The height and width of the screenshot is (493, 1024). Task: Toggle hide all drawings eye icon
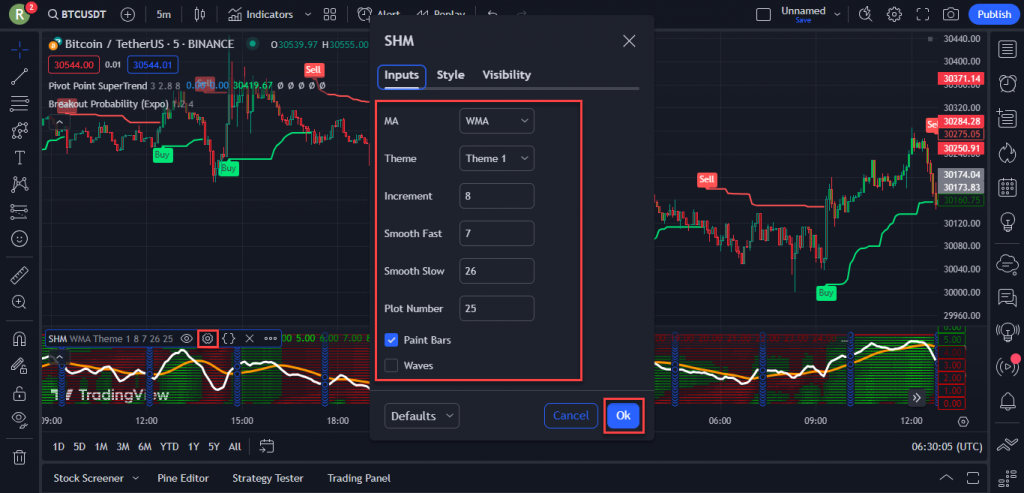tap(20, 420)
